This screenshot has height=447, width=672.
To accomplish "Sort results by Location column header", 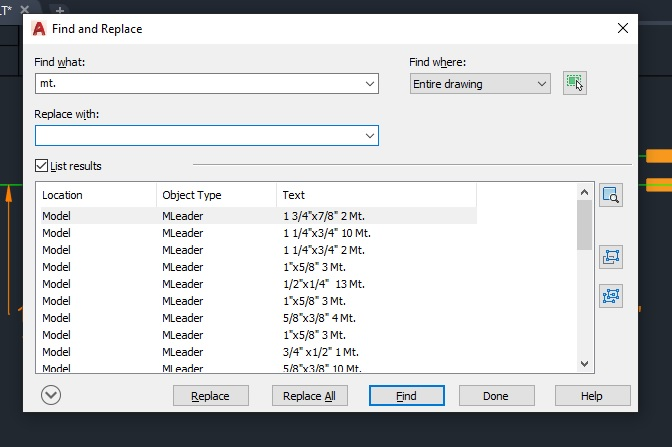I will tap(95, 195).
